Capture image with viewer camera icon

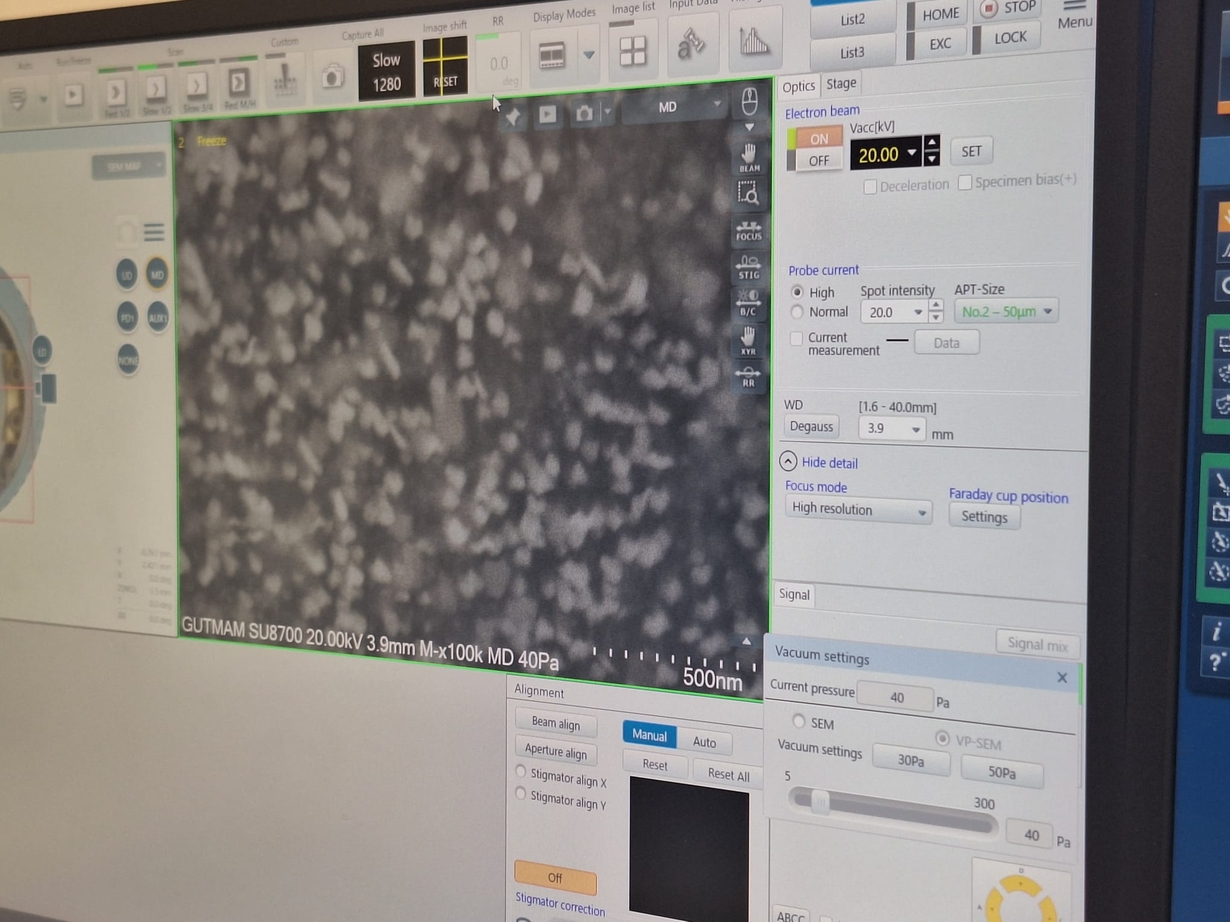click(x=584, y=114)
